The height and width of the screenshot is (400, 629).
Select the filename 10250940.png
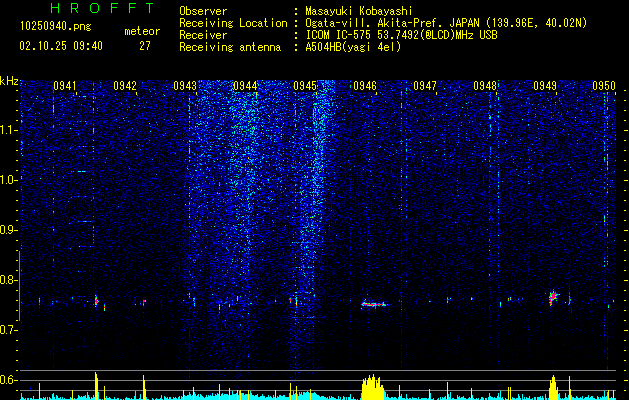[56, 26]
